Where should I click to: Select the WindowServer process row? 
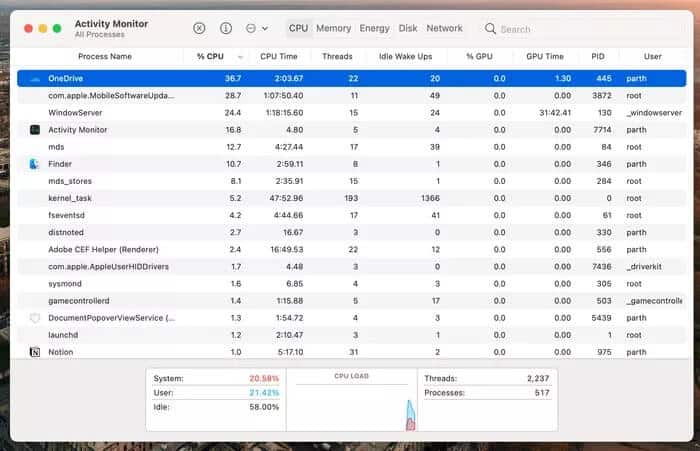(351, 113)
